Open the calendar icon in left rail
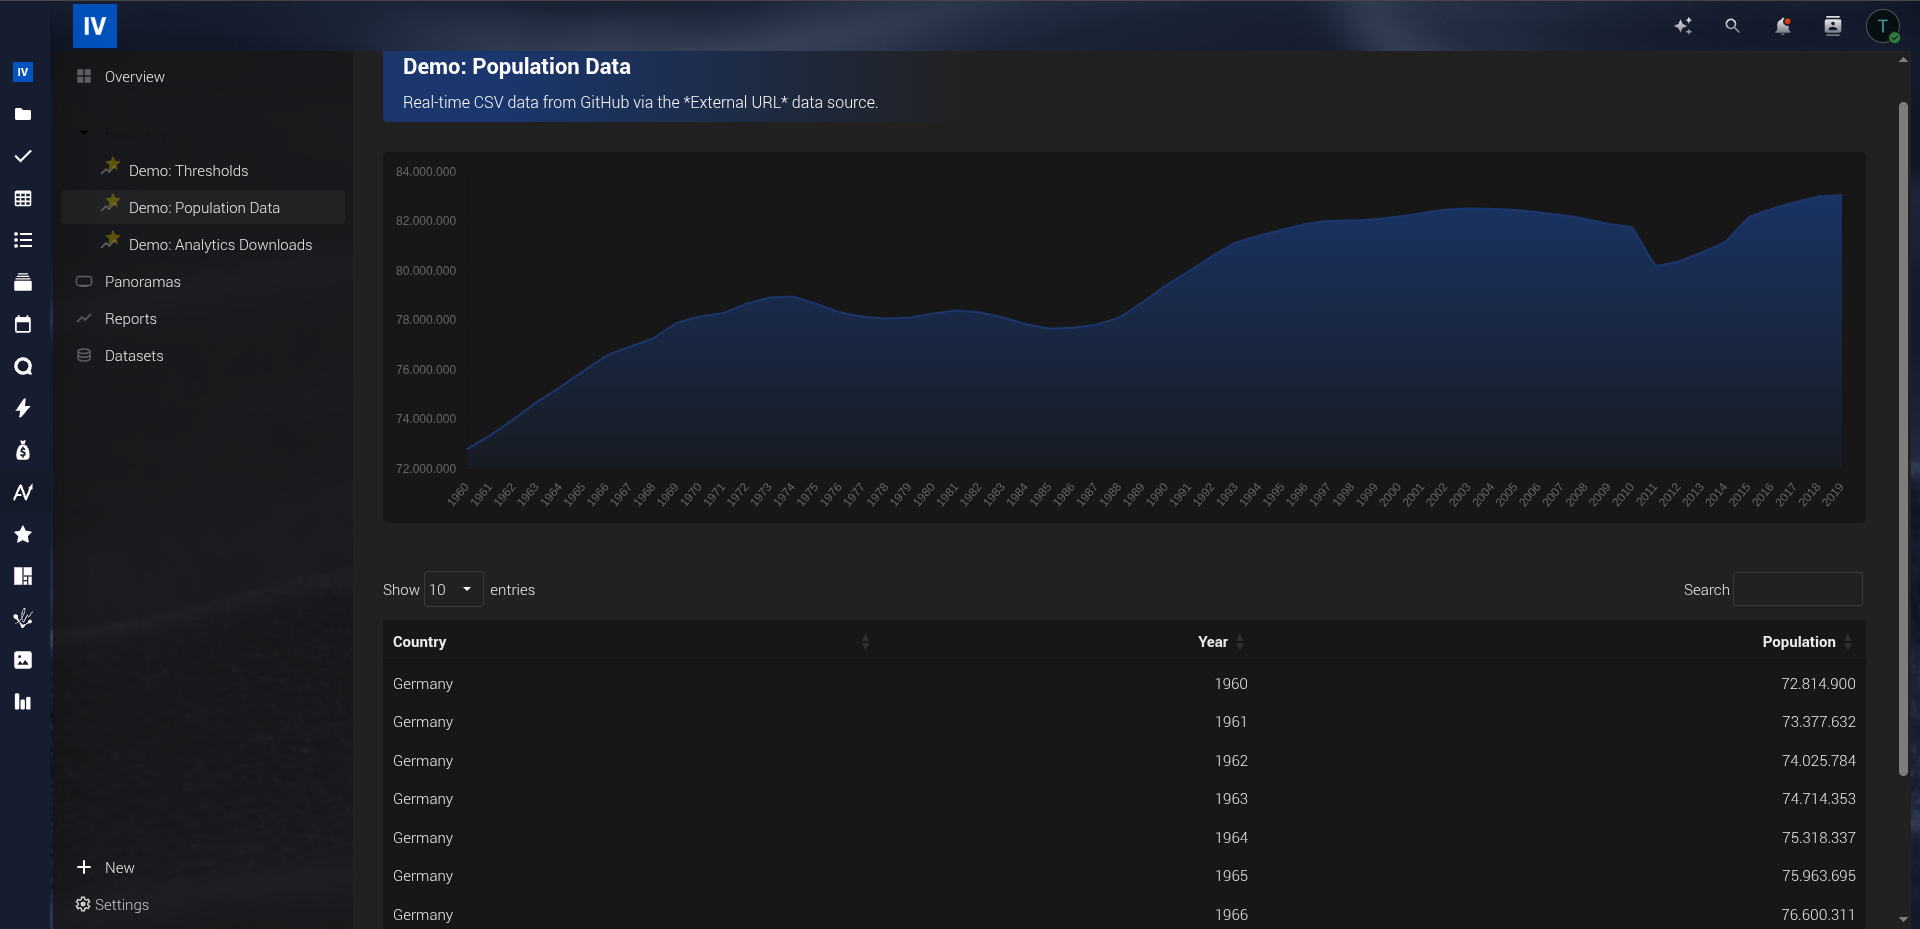The height and width of the screenshot is (929, 1920). pos(23,324)
